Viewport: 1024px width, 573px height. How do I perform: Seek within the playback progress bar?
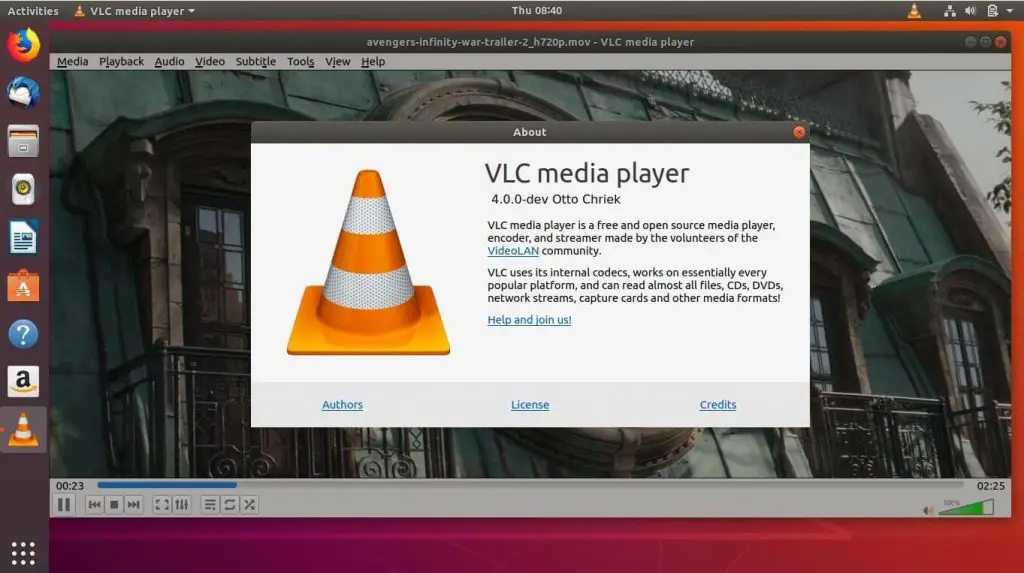click(530, 485)
